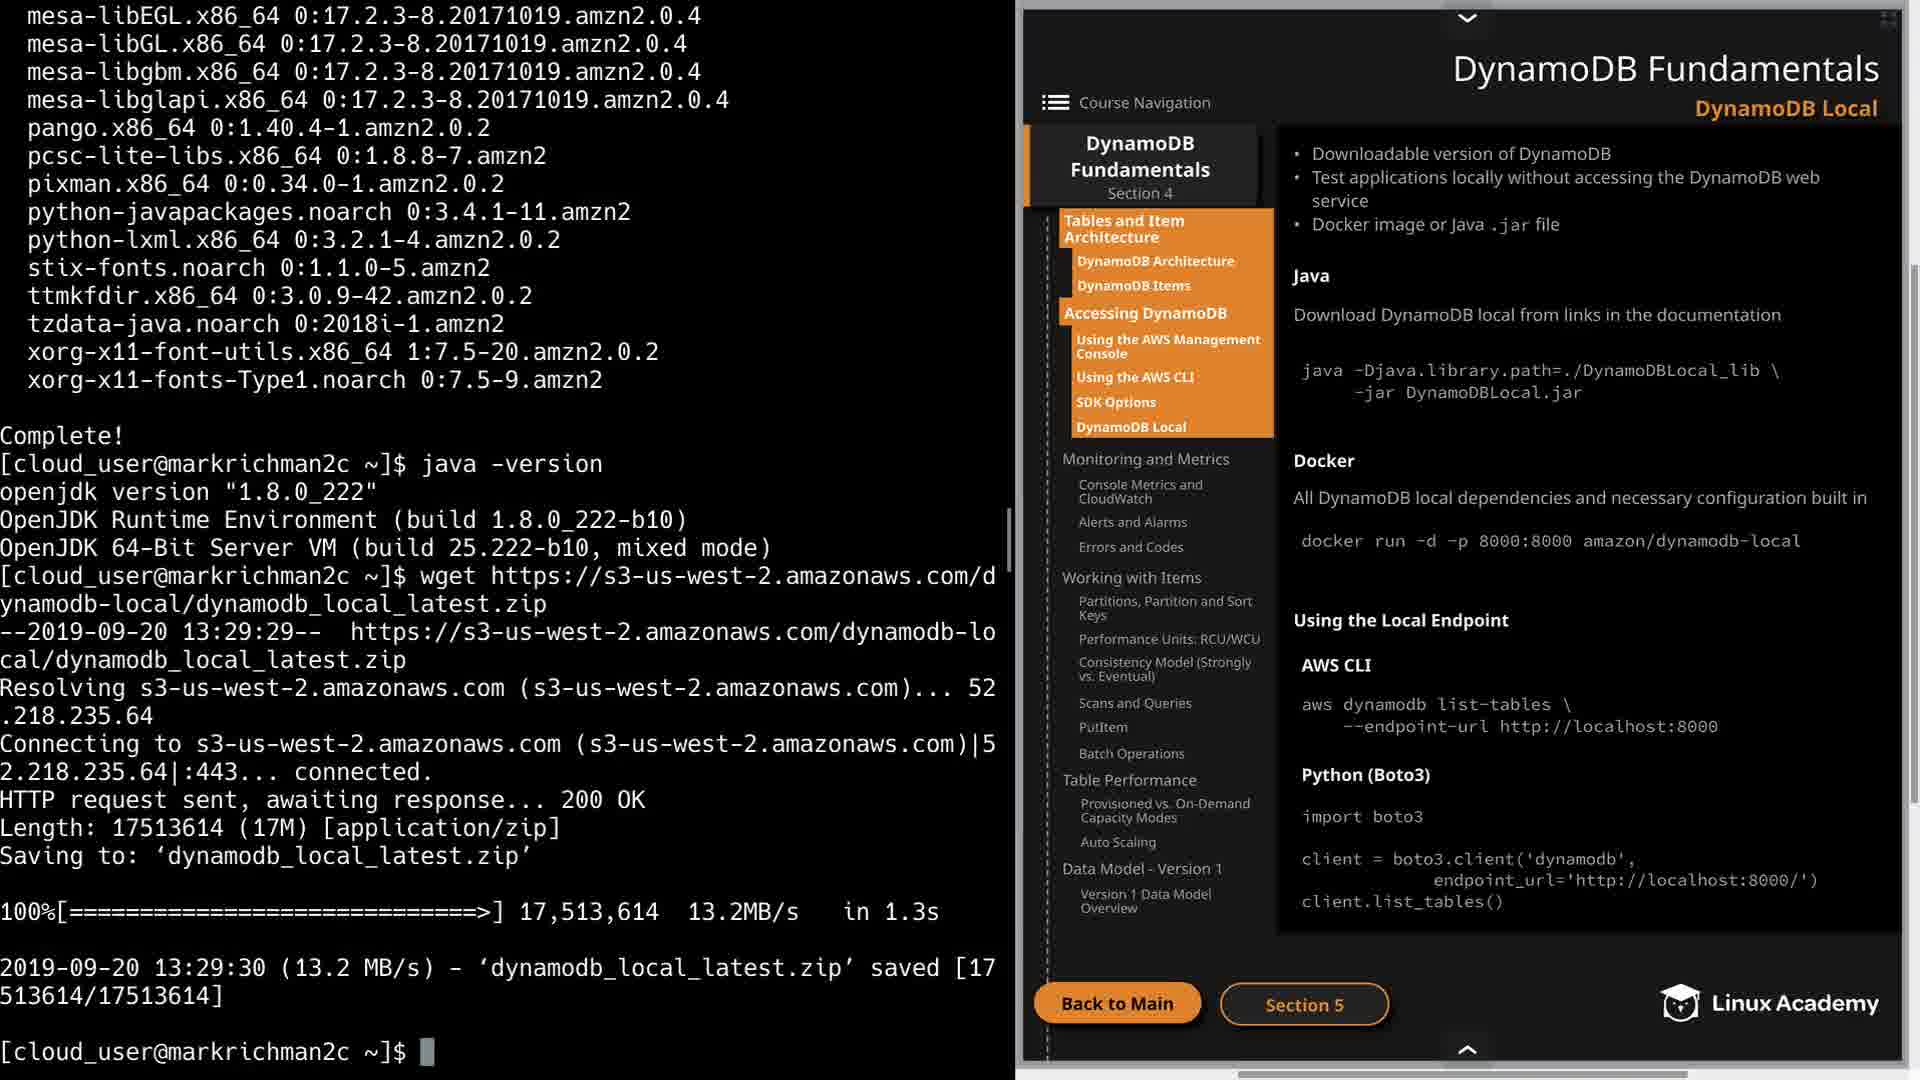
Task: Collapse the top chevron arrow
Action: click(x=1467, y=18)
